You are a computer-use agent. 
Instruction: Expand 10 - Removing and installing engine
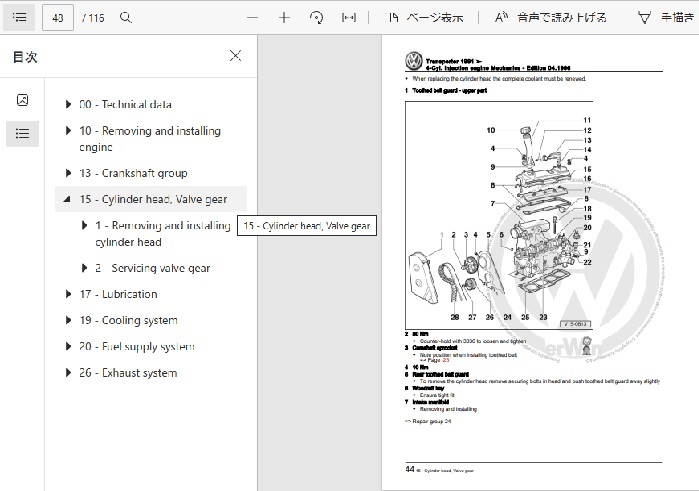pos(68,131)
